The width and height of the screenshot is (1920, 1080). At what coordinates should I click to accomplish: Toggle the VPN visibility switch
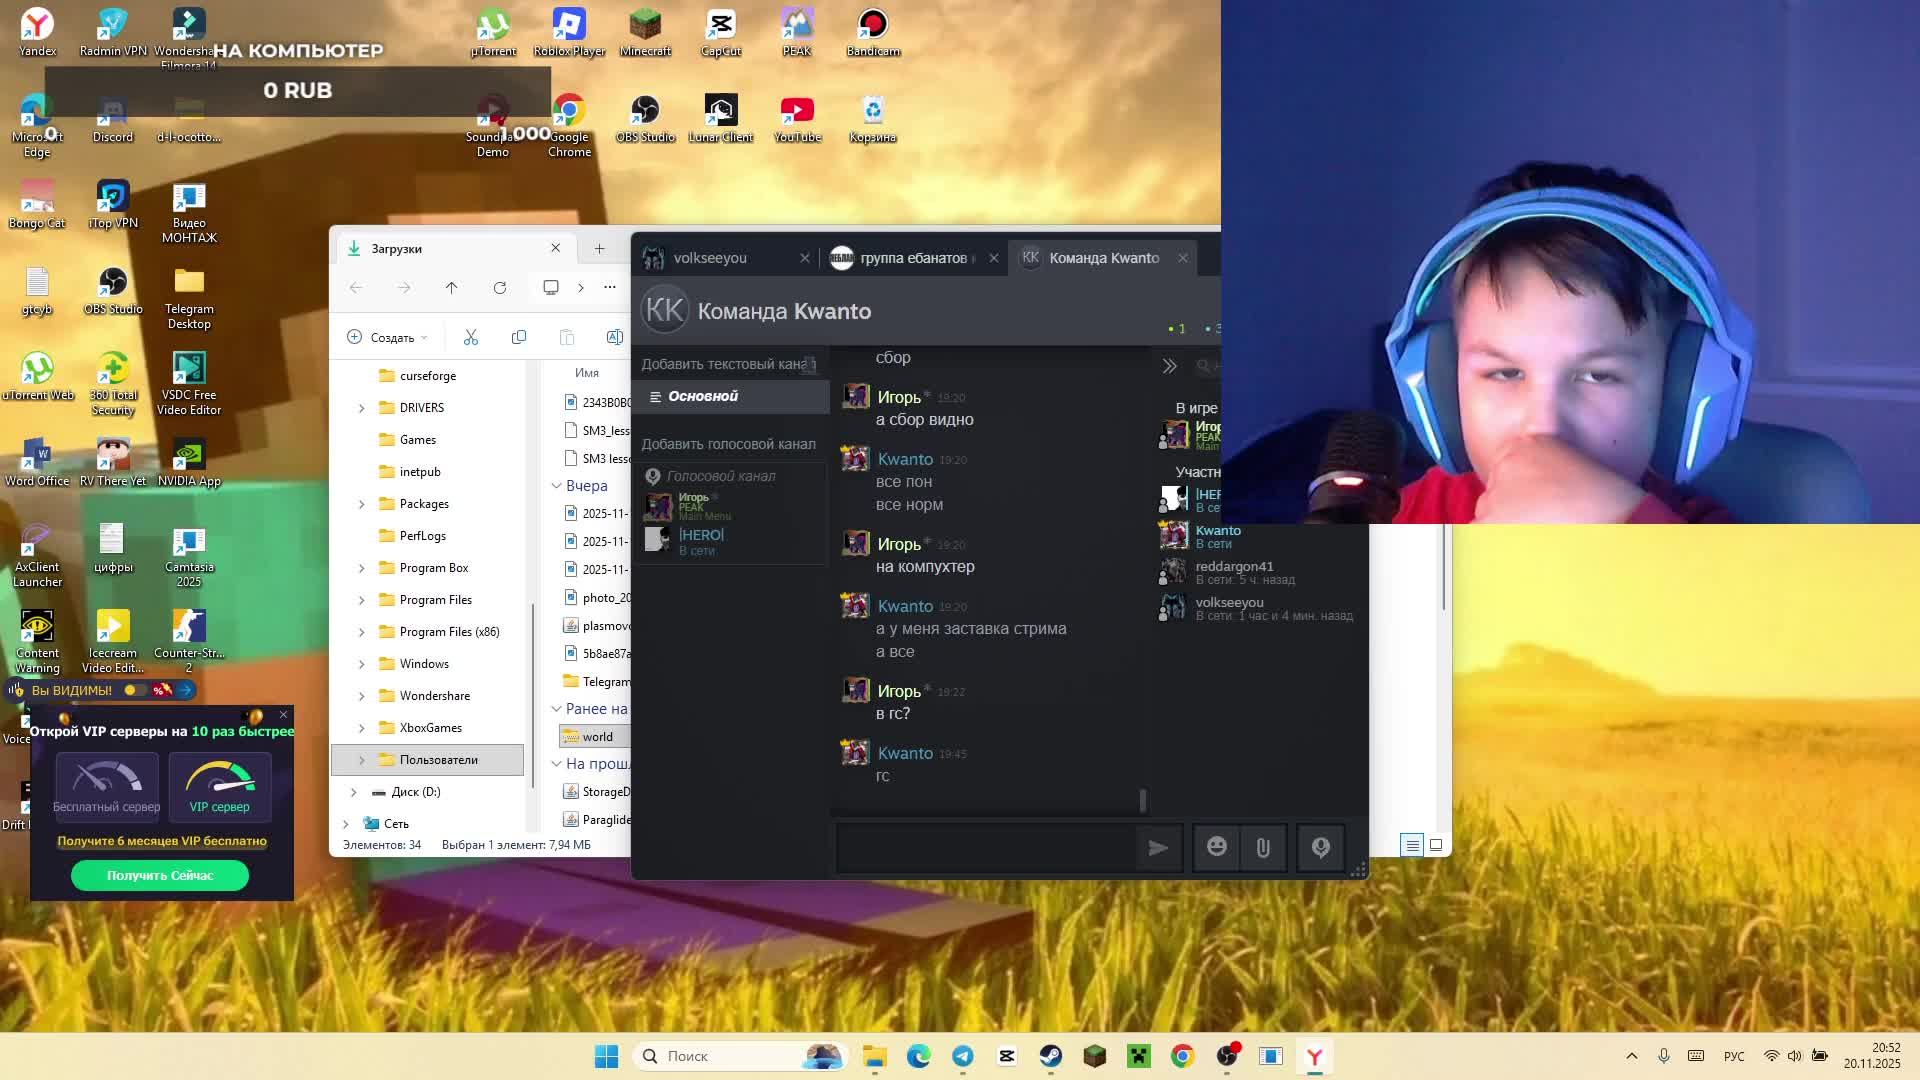tap(136, 690)
